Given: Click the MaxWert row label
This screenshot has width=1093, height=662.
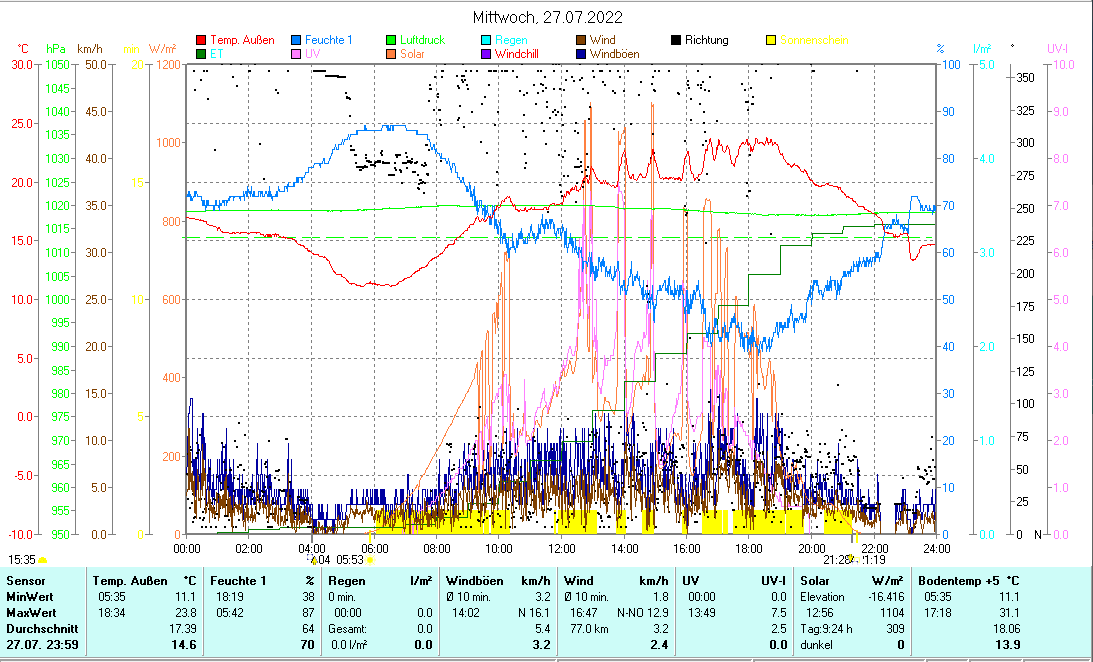Looking at the screenshot, I should point(30,612).
